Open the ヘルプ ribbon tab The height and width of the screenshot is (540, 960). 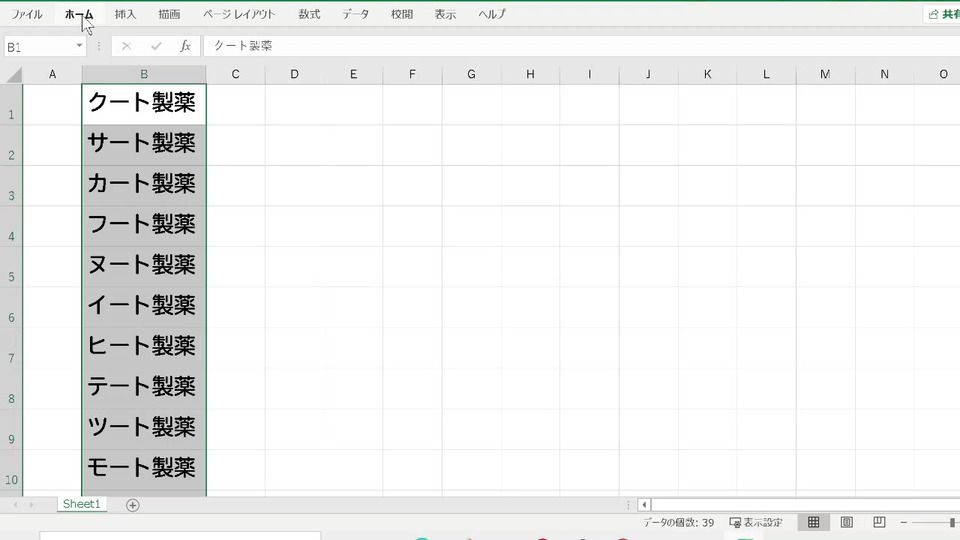click(x=492, y=14)
